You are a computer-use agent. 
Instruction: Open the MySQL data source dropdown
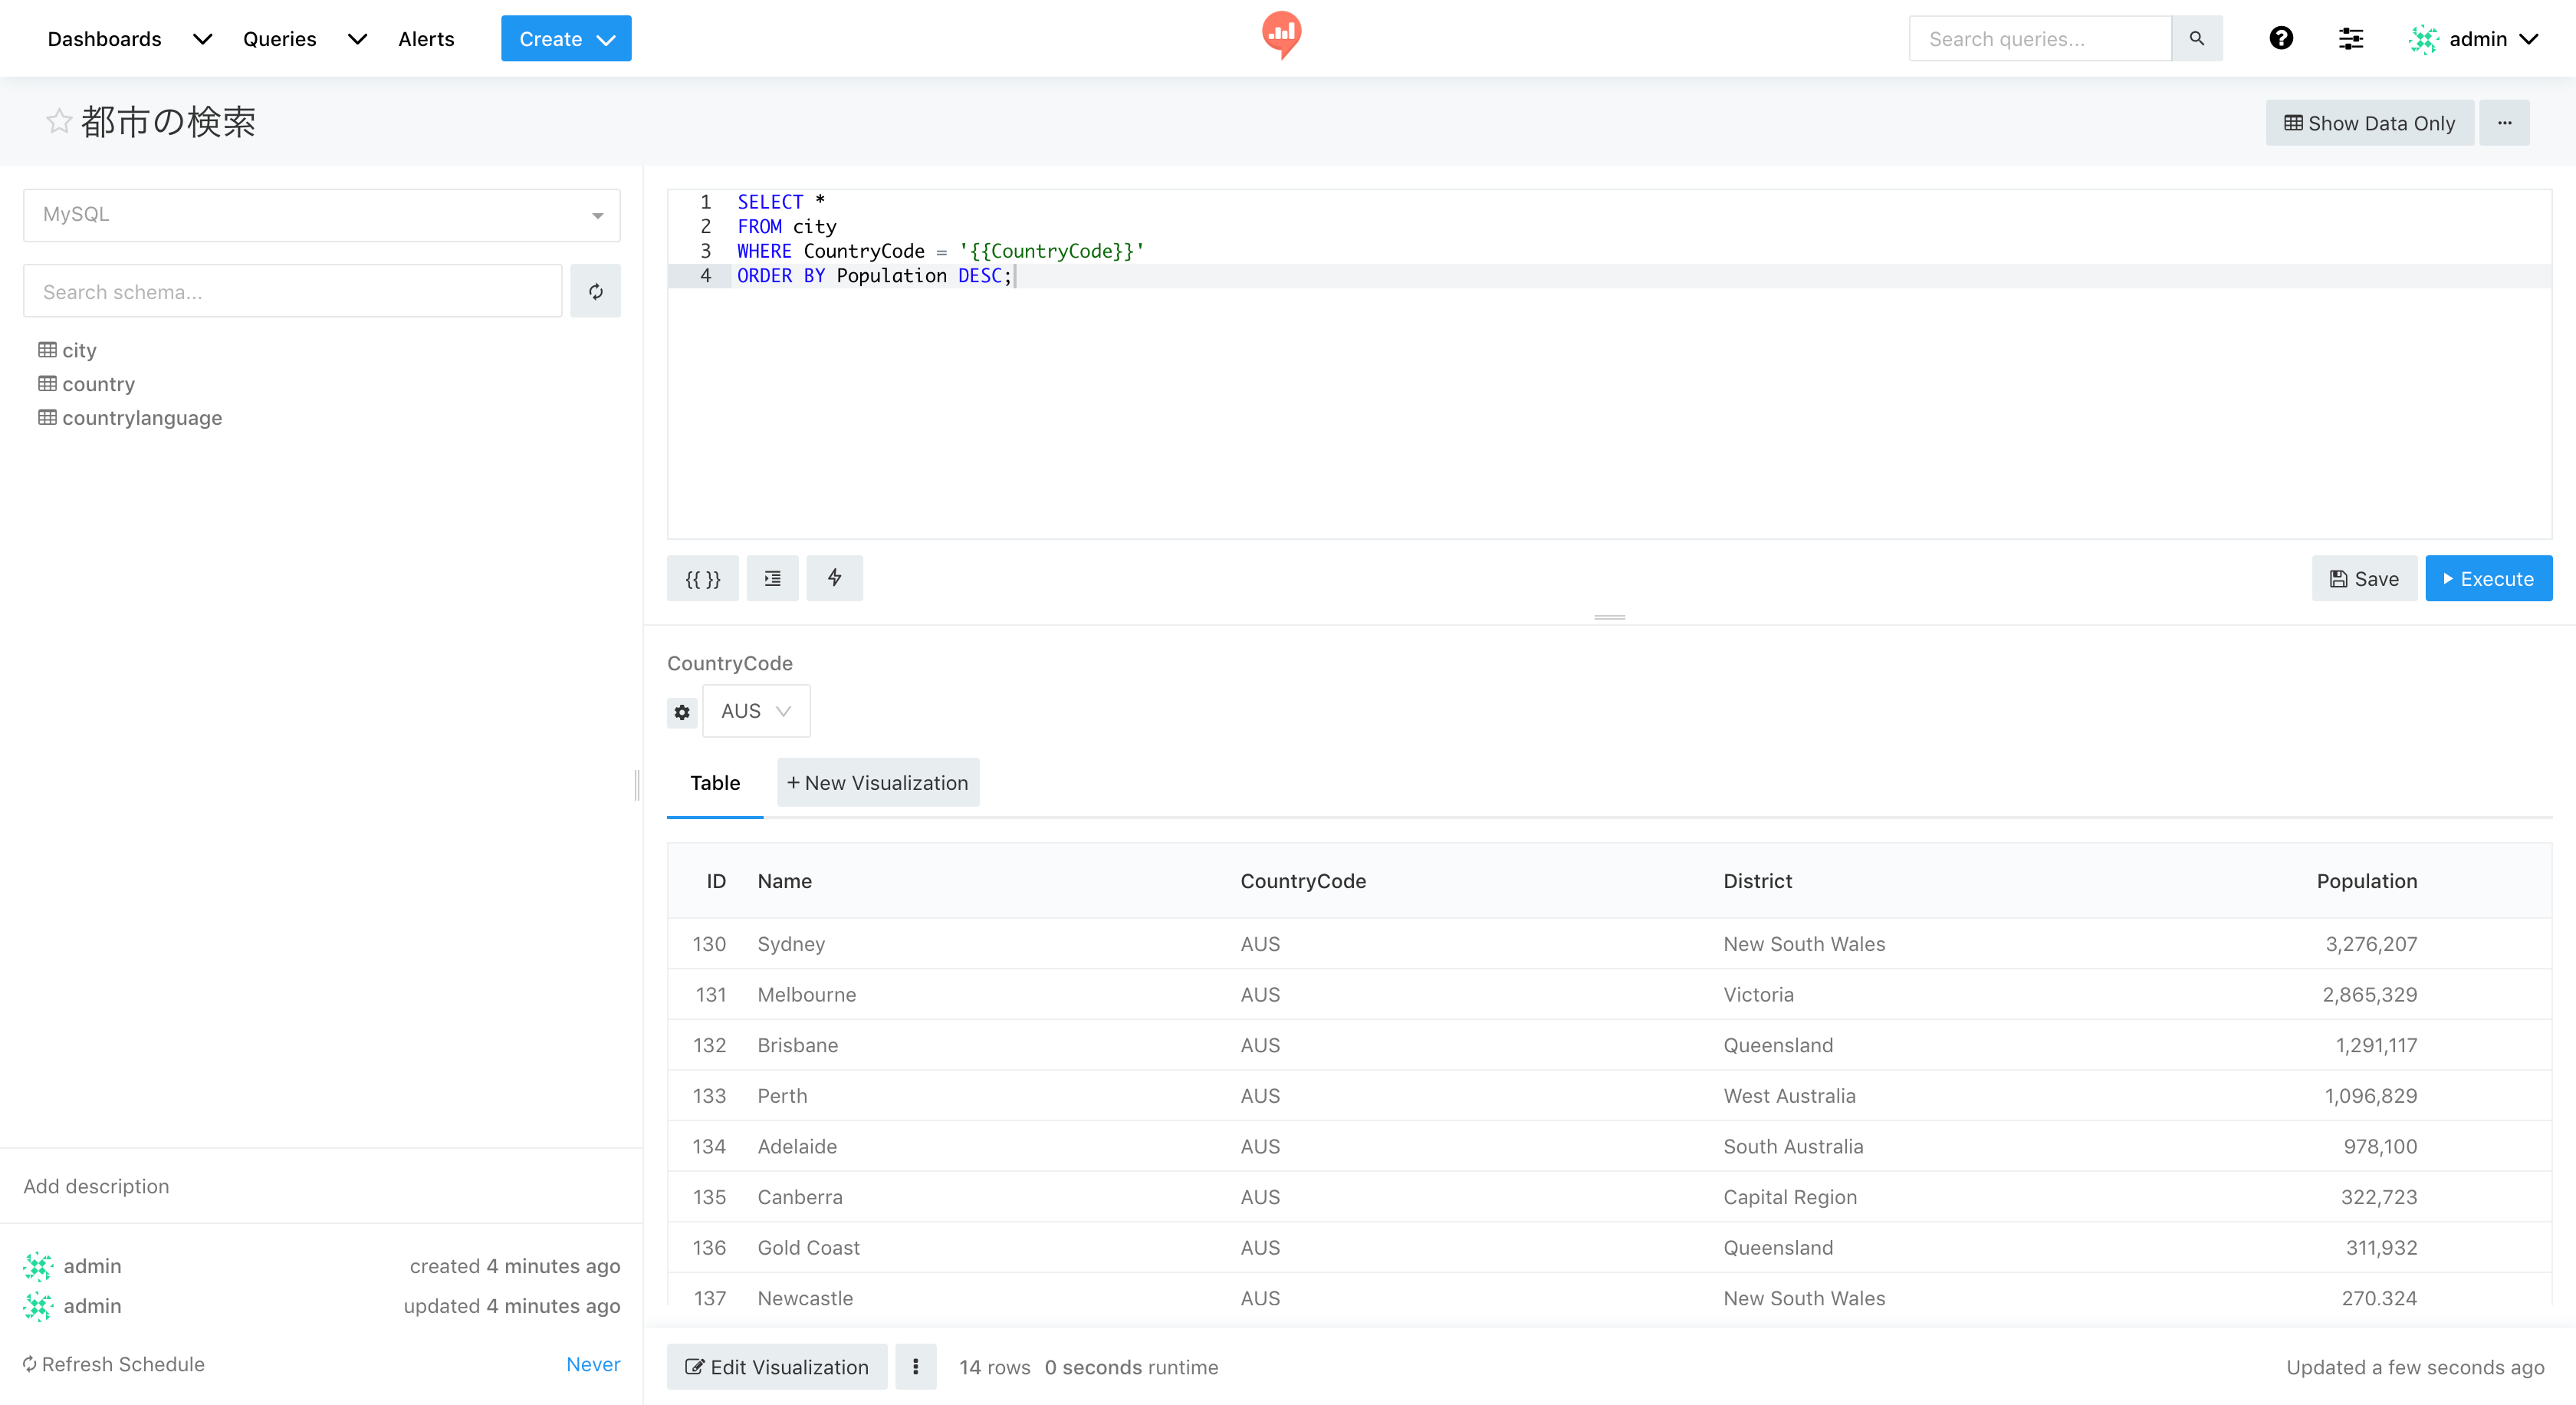pos(321,215)
